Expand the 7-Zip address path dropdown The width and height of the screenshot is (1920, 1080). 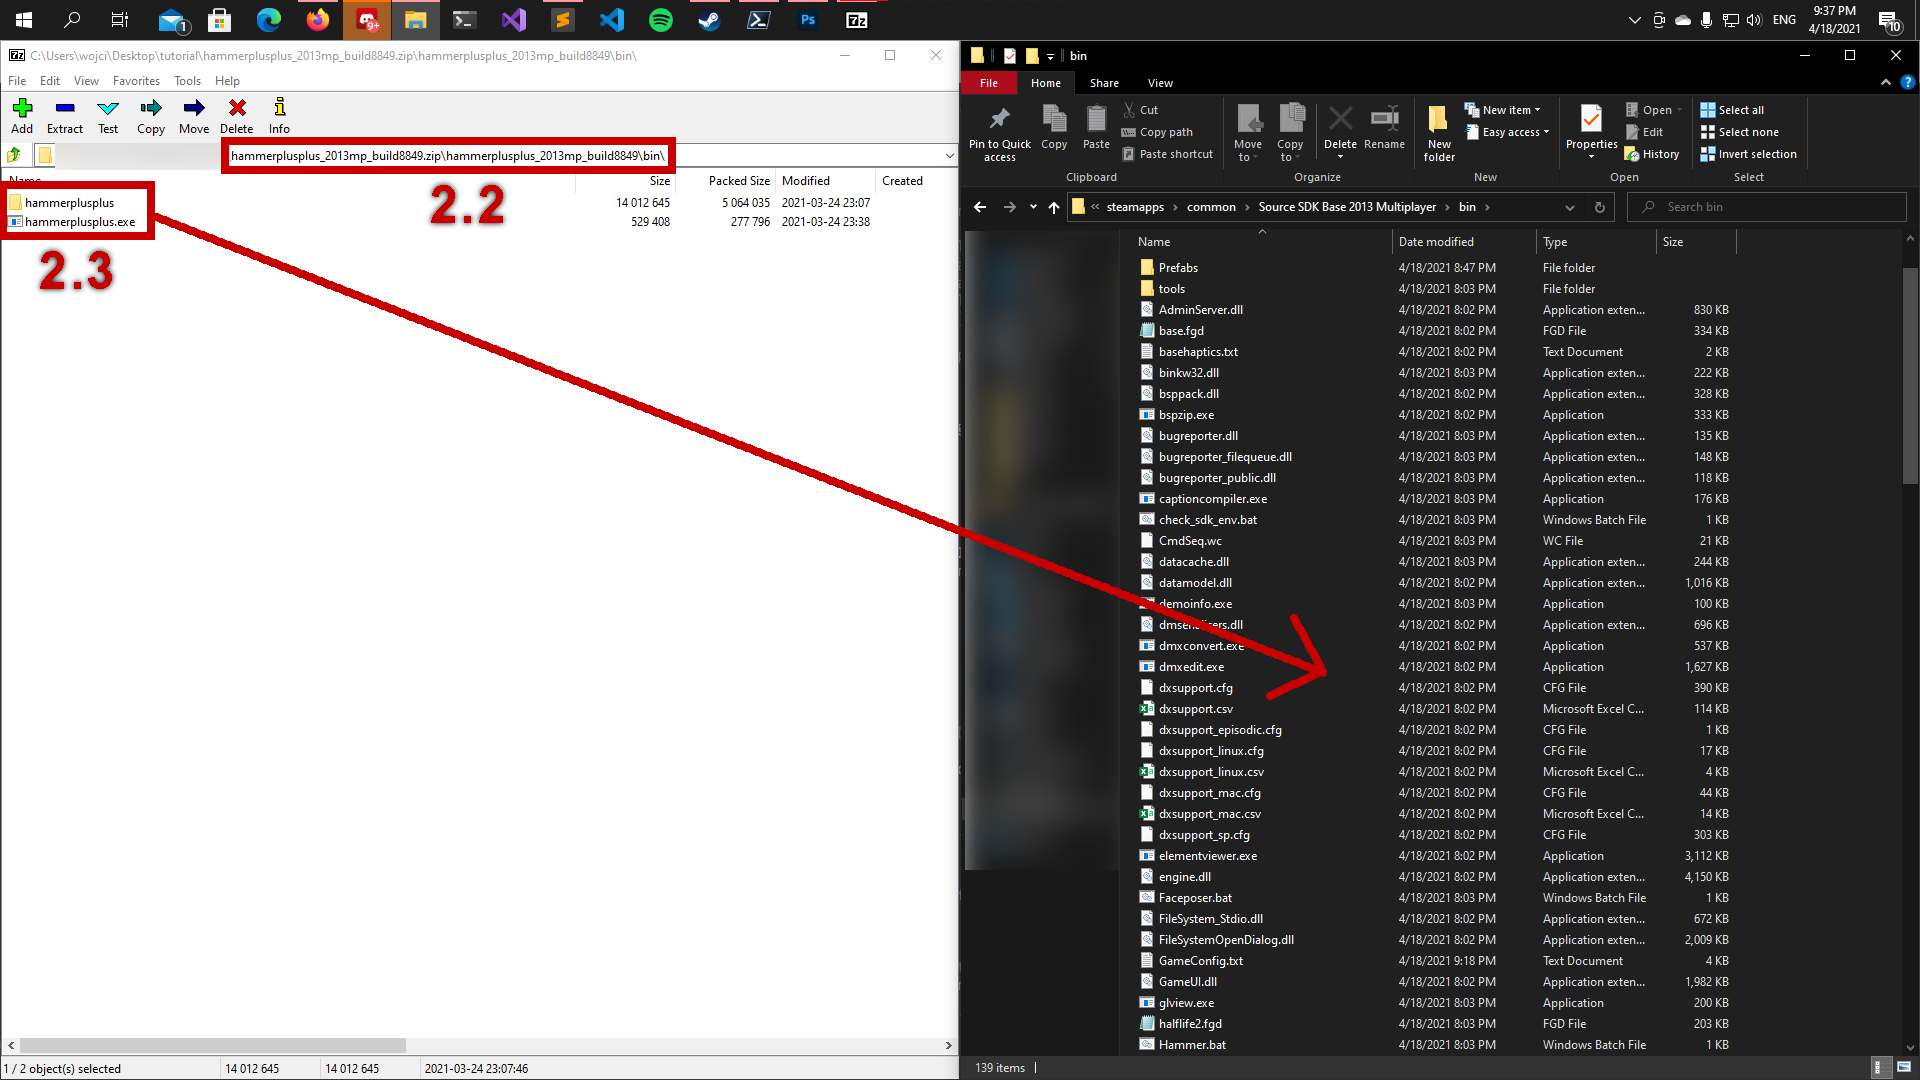[x=949, y=156]
